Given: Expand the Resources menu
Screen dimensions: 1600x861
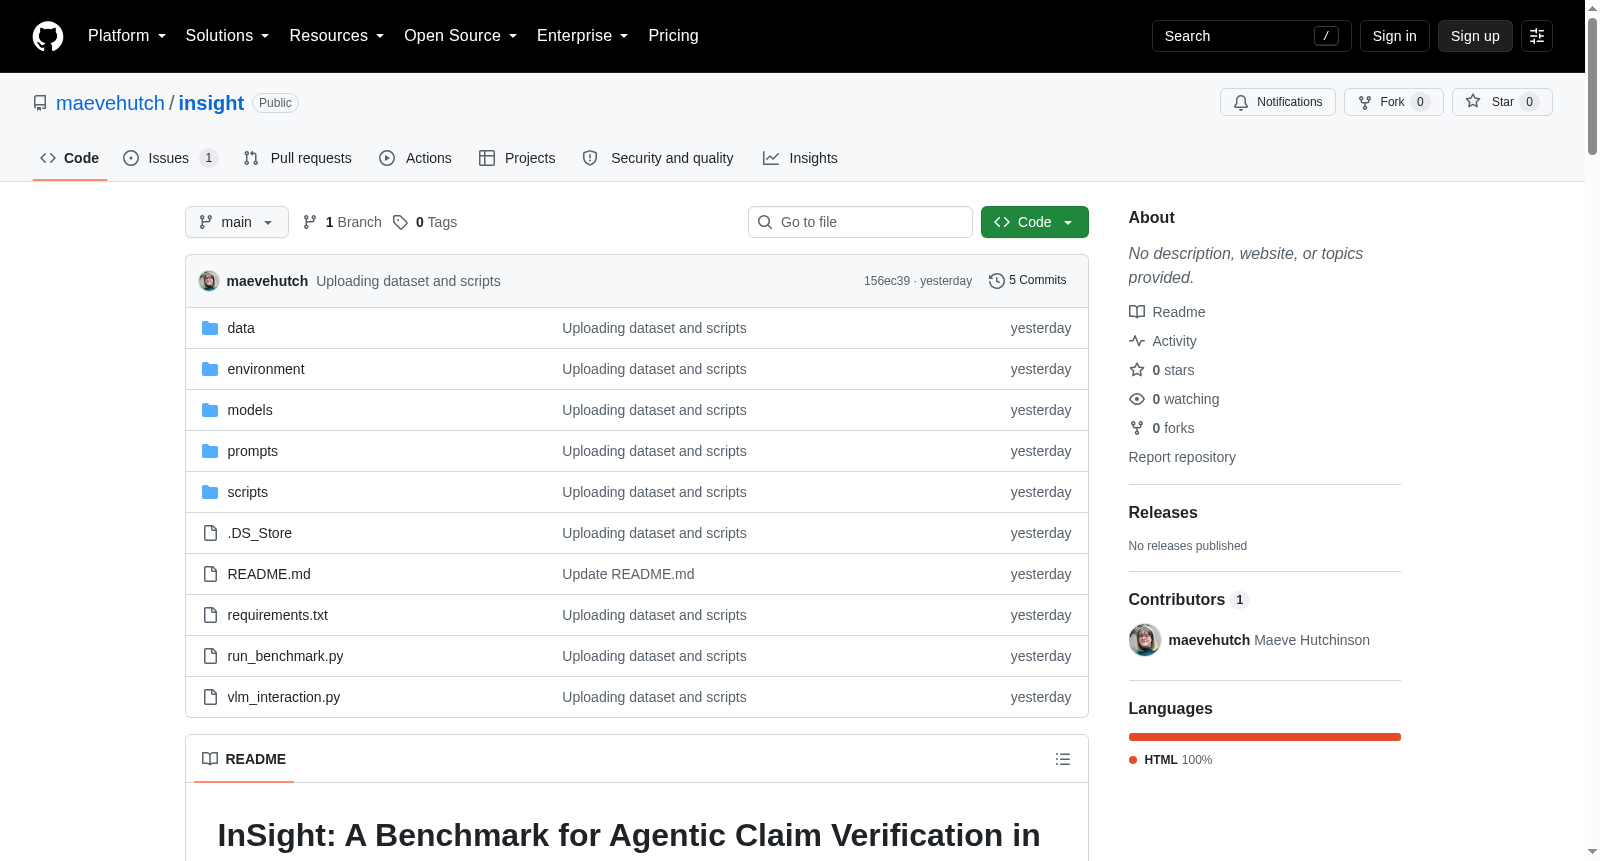Looking at the screenshot, I should pyautogui.click(x=337, y=36).
